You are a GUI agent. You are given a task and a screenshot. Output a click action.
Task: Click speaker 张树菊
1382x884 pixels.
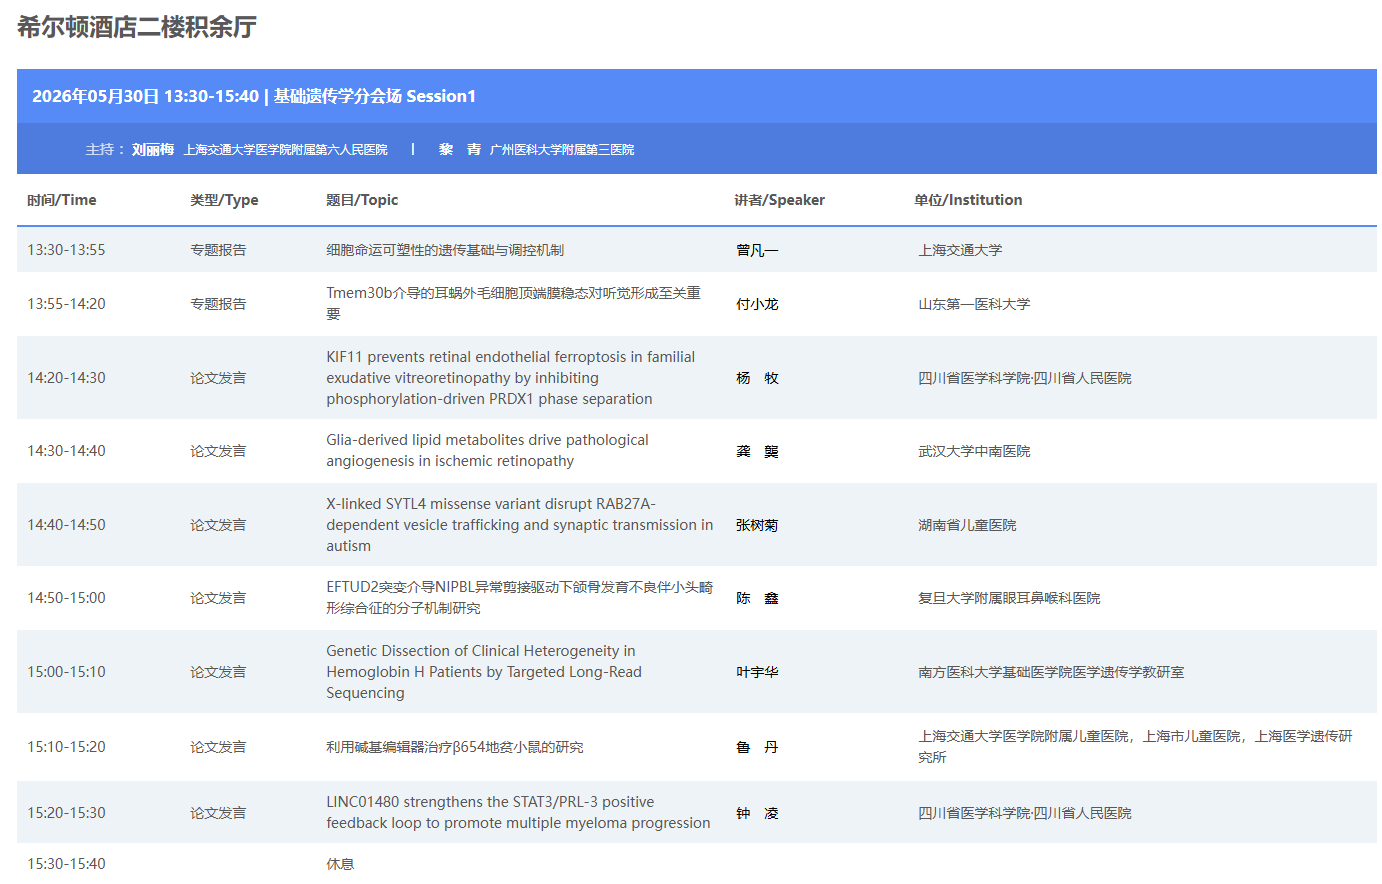click(757, 525)
